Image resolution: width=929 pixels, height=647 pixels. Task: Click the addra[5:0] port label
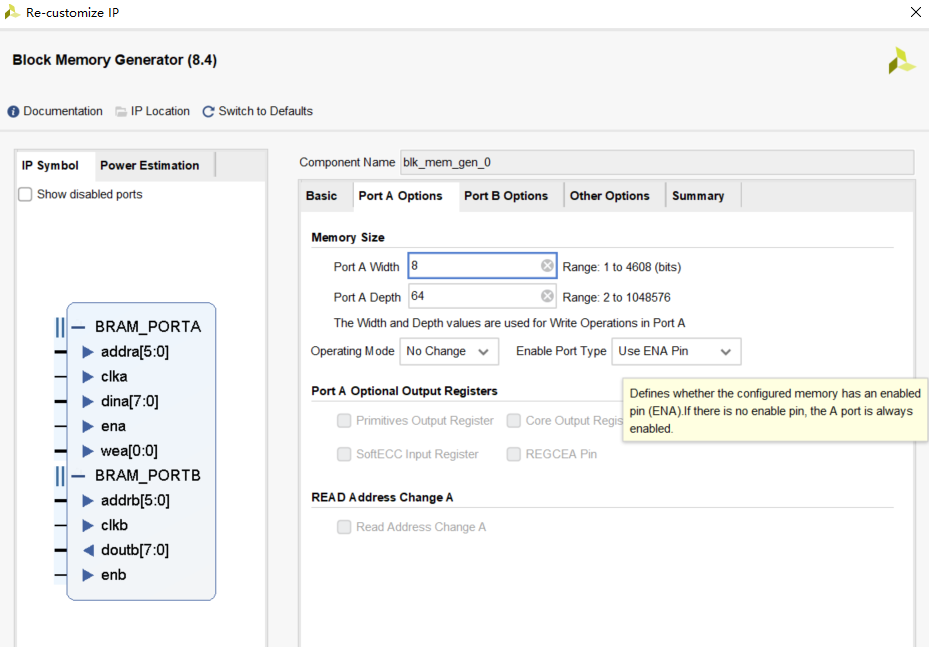pyautogui.click(x=135, y=352)
